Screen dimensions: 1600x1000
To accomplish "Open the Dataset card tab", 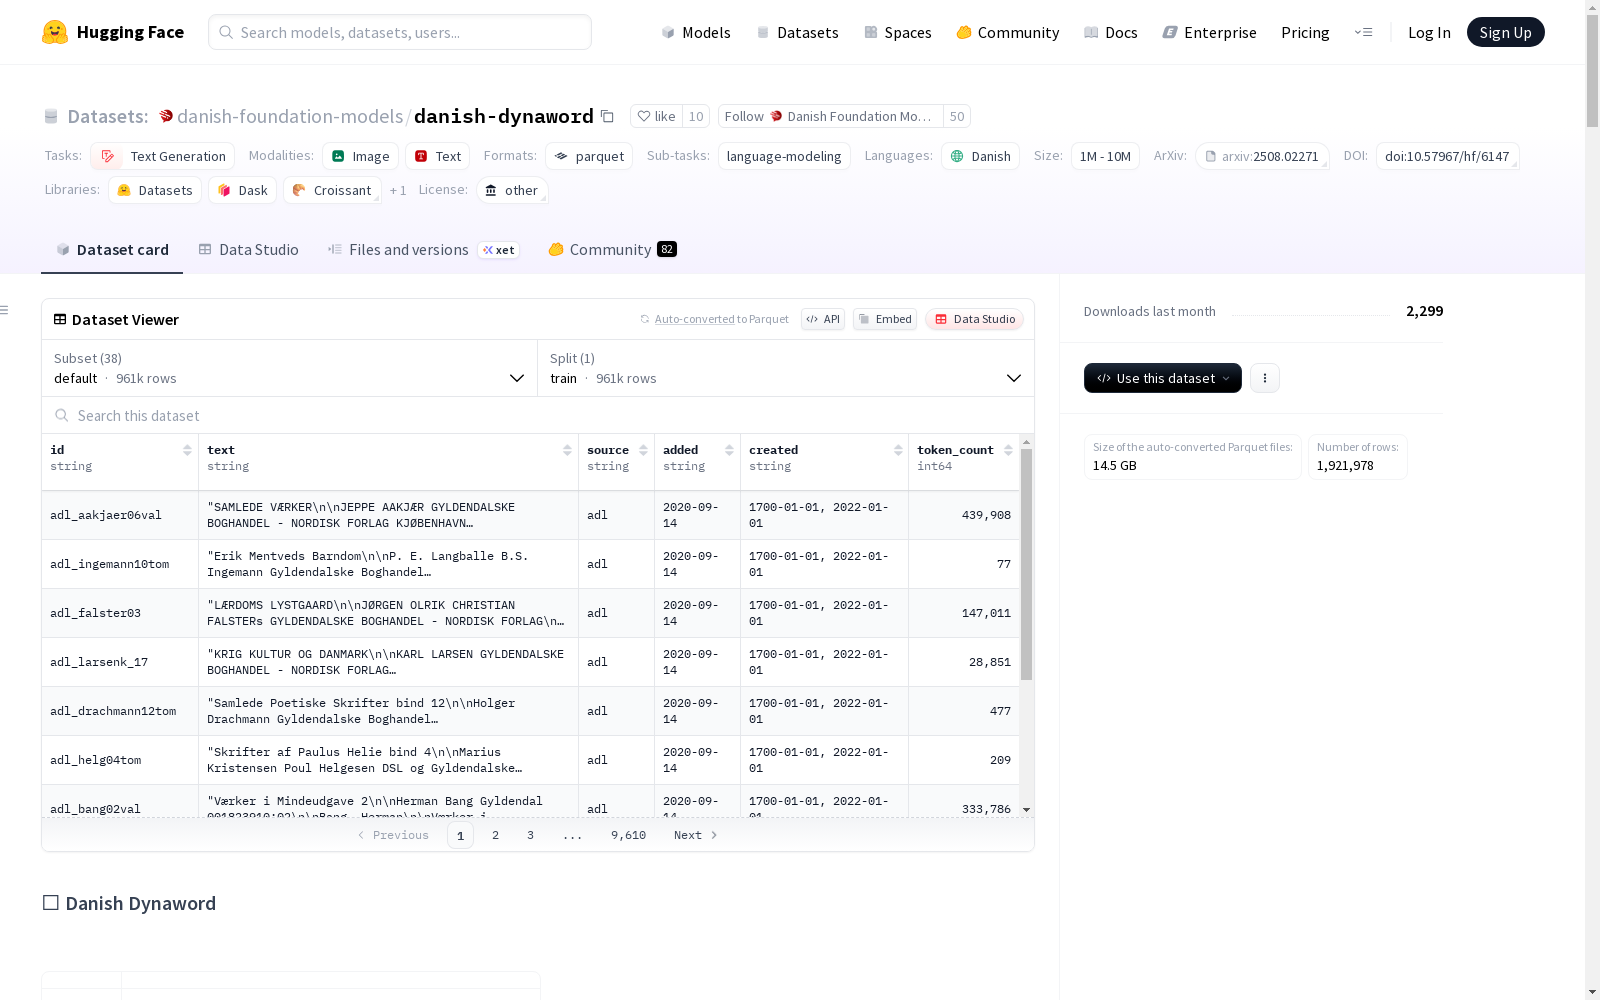I will [112, 250].
